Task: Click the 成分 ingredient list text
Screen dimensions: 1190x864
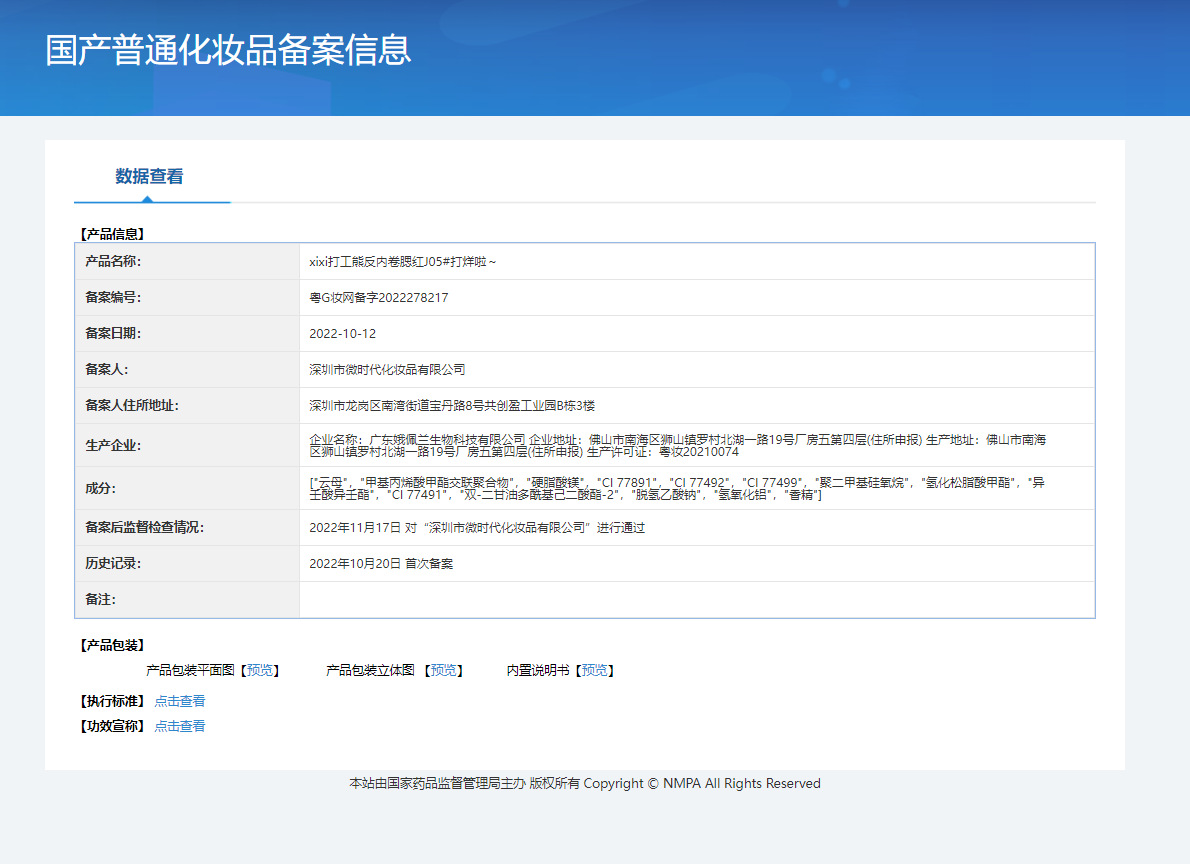Action: (x=678, y=488)
